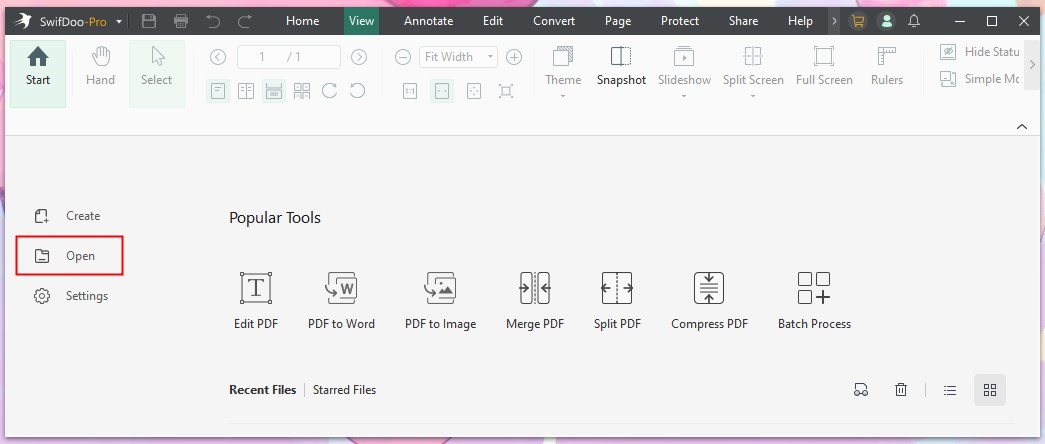
Task: Click the Start home icon
Action: coord(38,73)
